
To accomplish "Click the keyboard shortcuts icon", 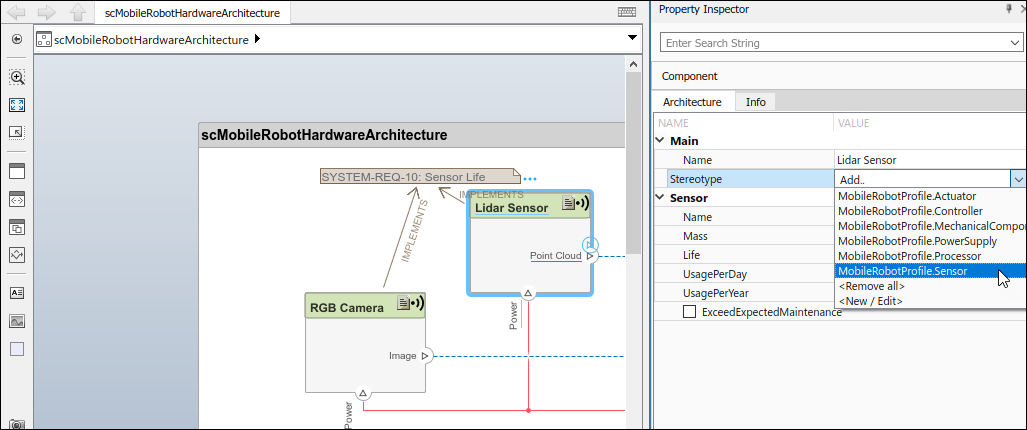I will click(x=627, y=13).
